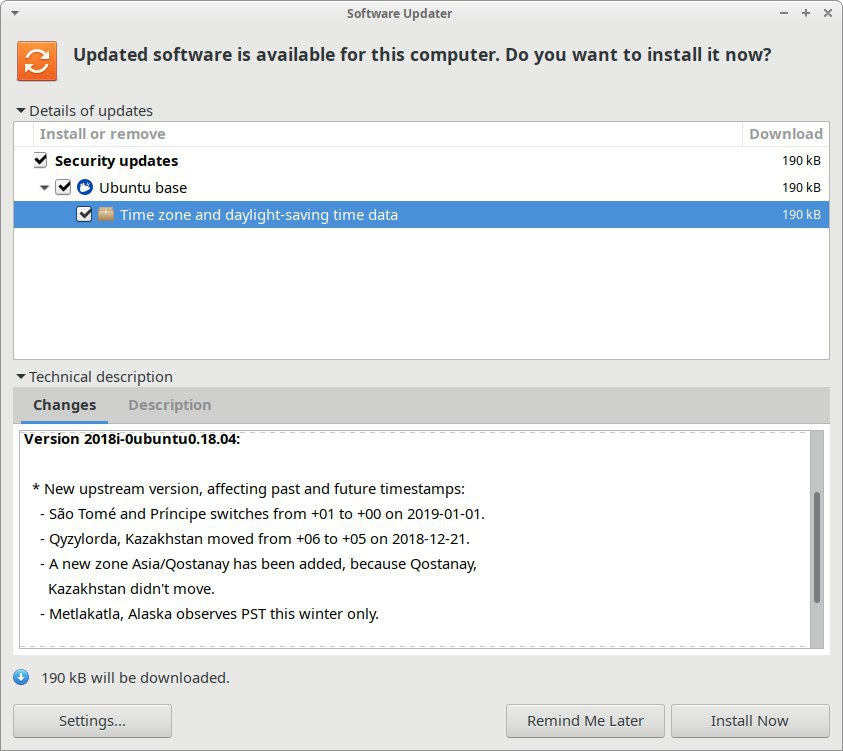Screen dimensions: 843x751
Task: Click the package box icon beside Time zone data
Action: click(106, 214)
